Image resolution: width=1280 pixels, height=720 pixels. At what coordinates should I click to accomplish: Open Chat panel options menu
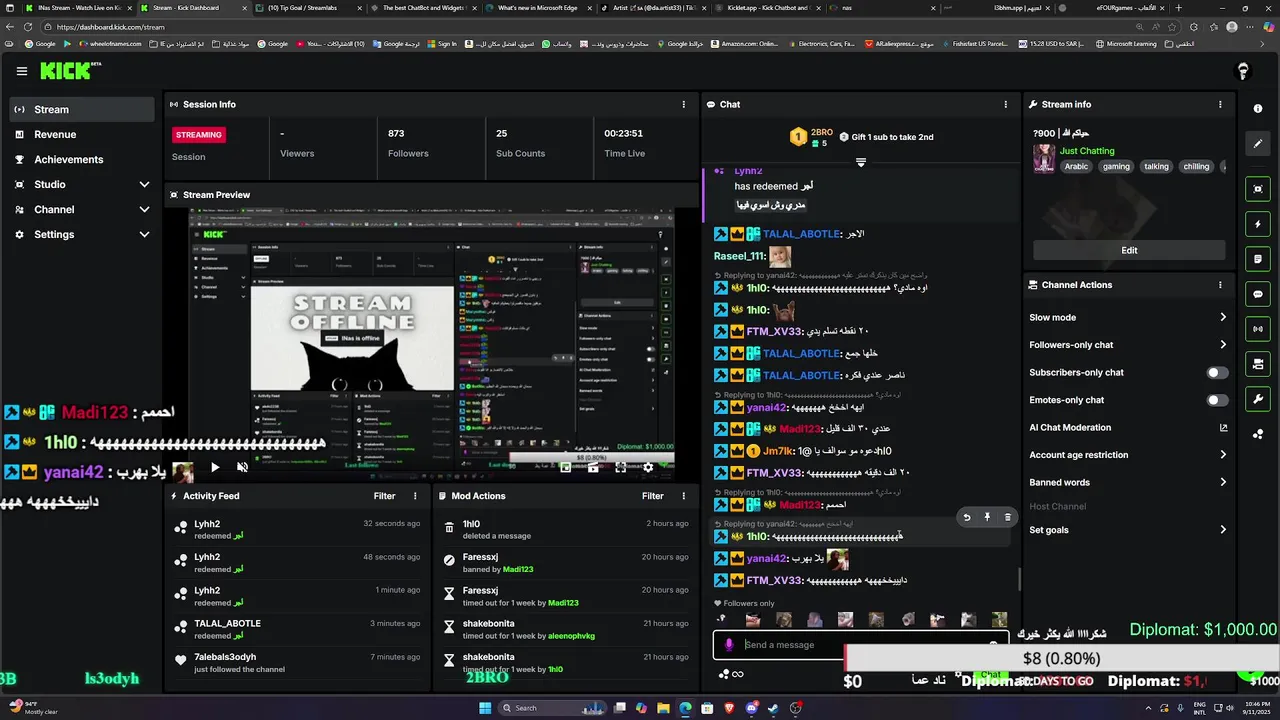point(1006,104)
